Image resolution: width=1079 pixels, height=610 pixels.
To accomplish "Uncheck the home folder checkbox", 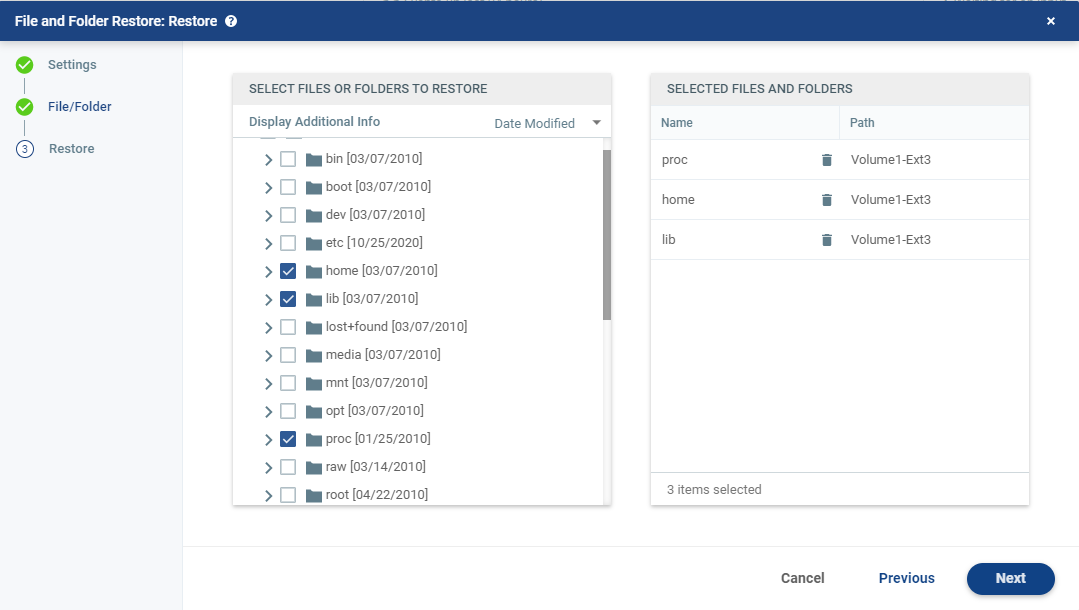I will point(288,271).
